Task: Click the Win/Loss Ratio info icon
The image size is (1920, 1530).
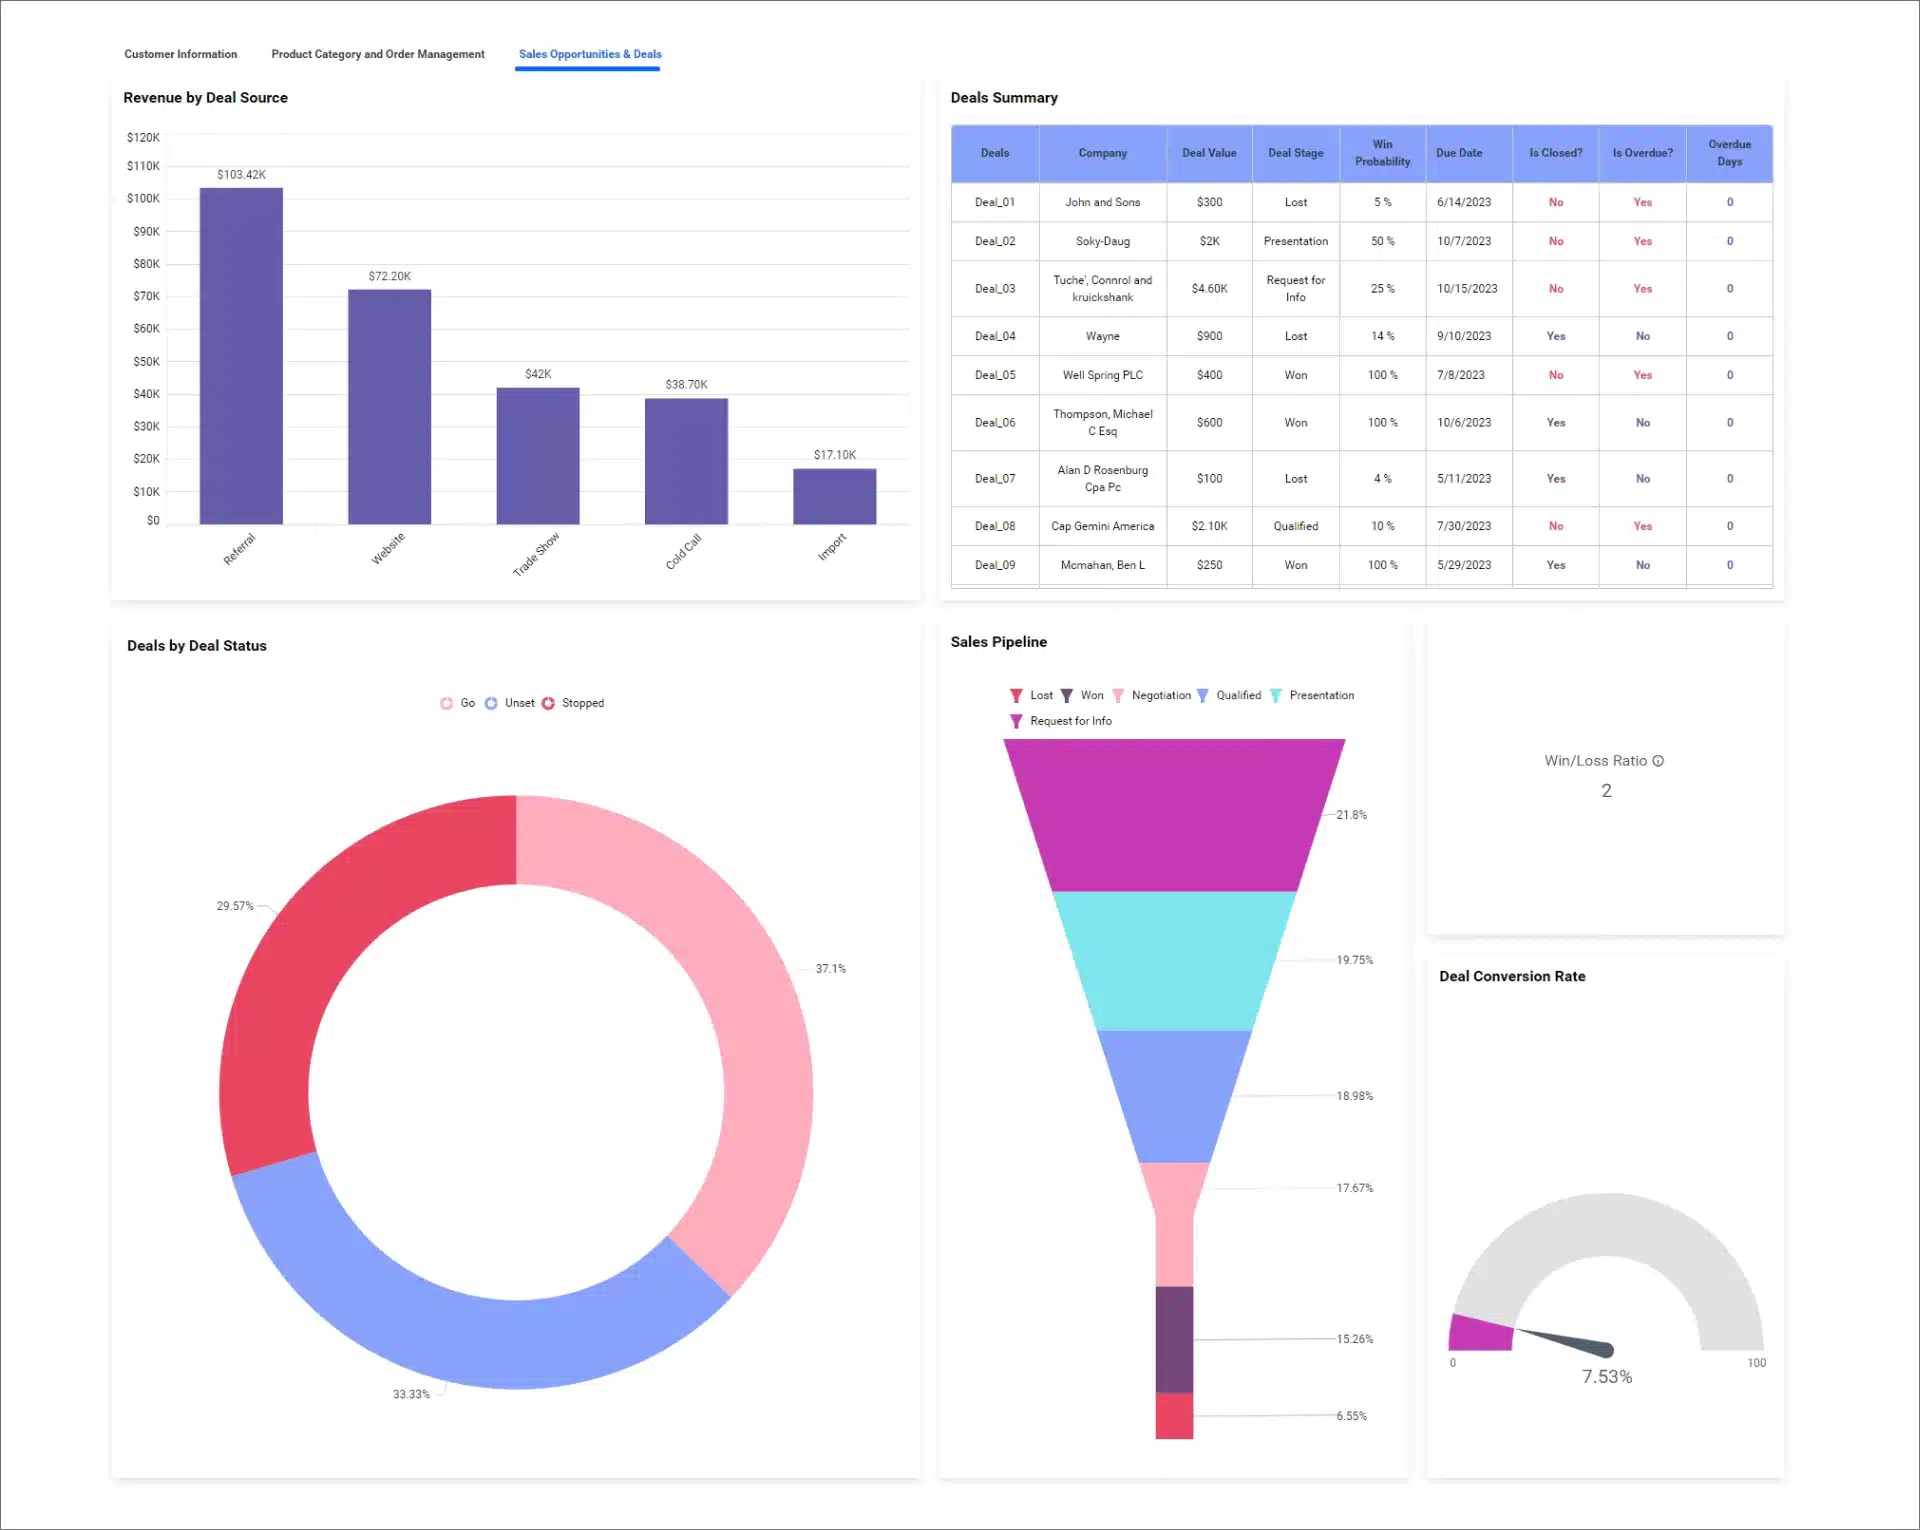Action: pyautogui.click(x=1658, y=761)
